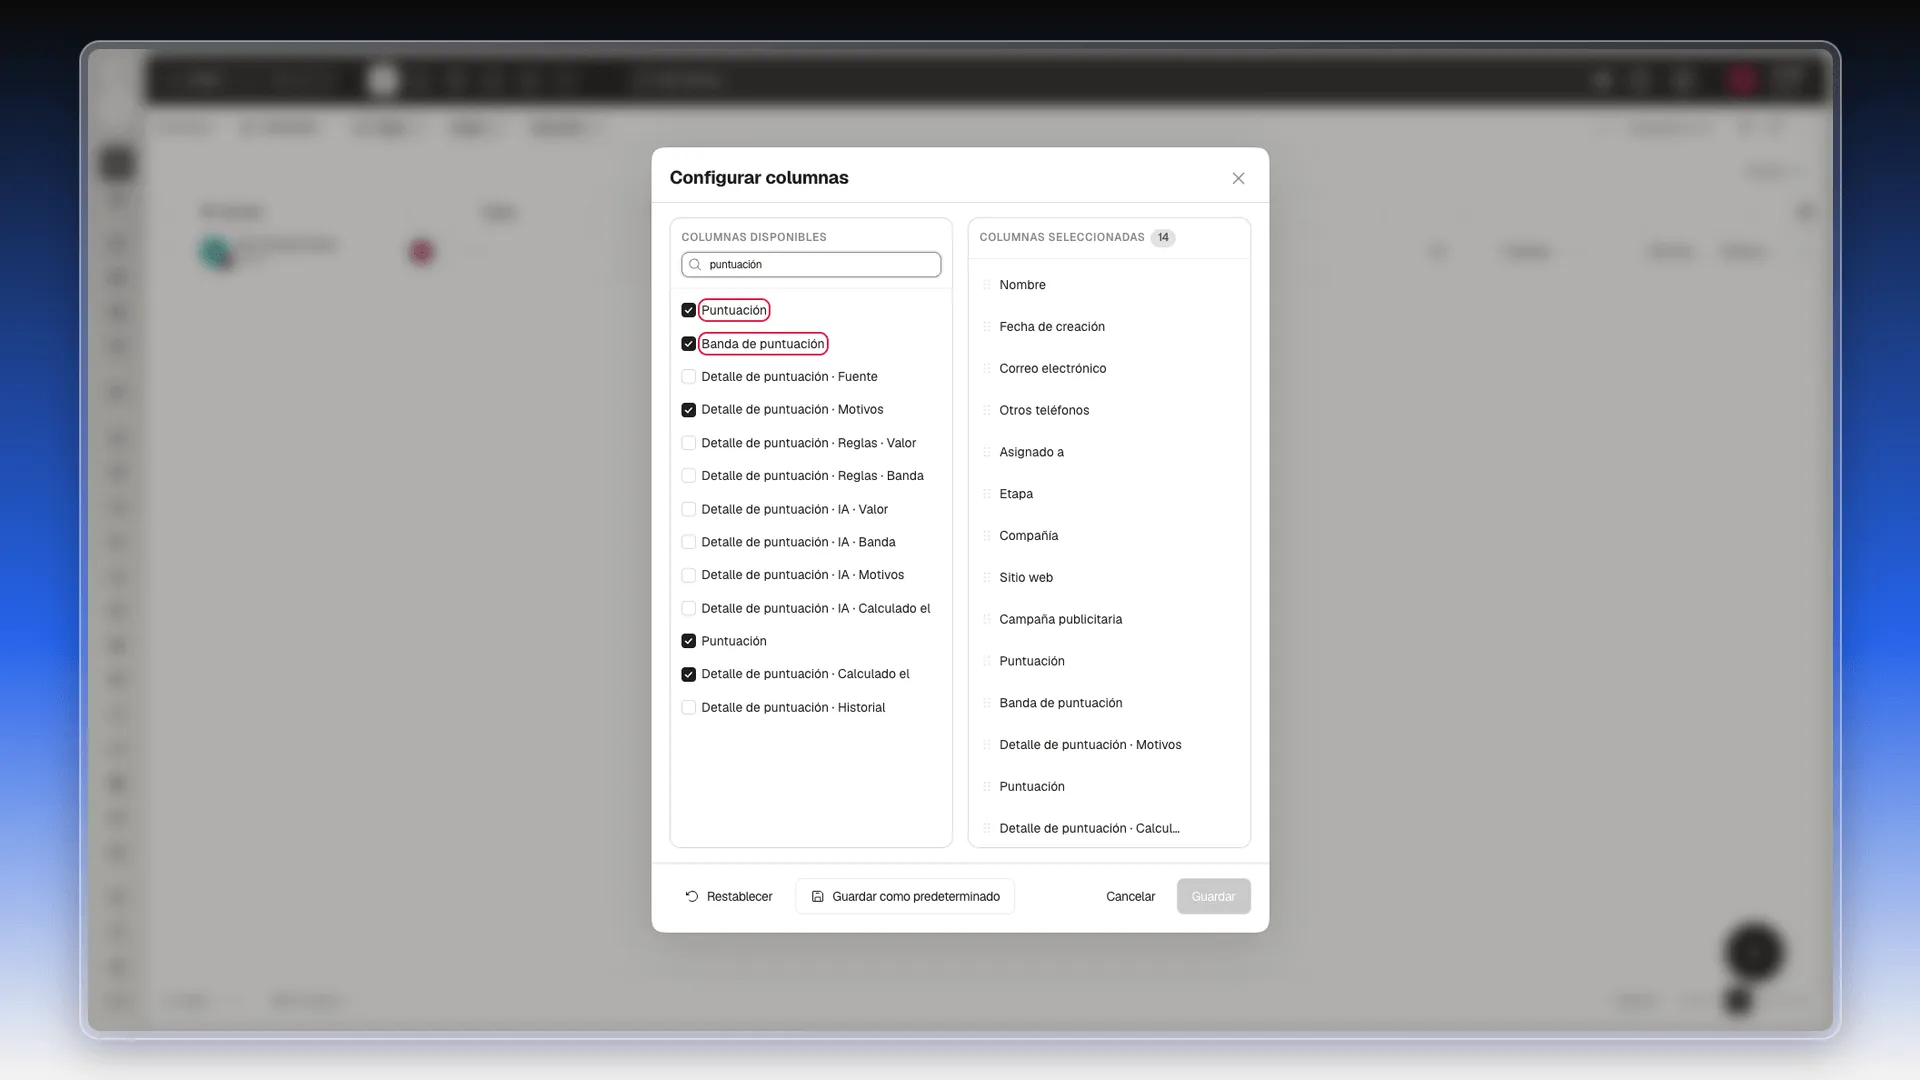Click Guardar como predeterminado
This screenshot has height=1080, width=1920.
pos(905,897)
